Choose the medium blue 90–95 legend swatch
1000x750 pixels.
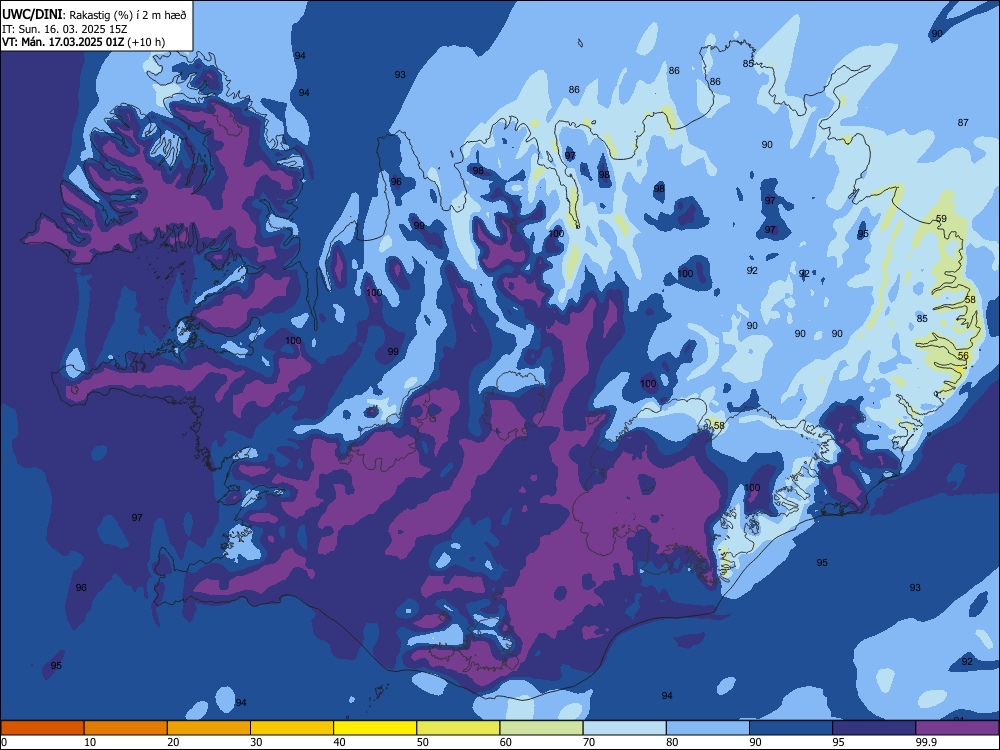791,728
